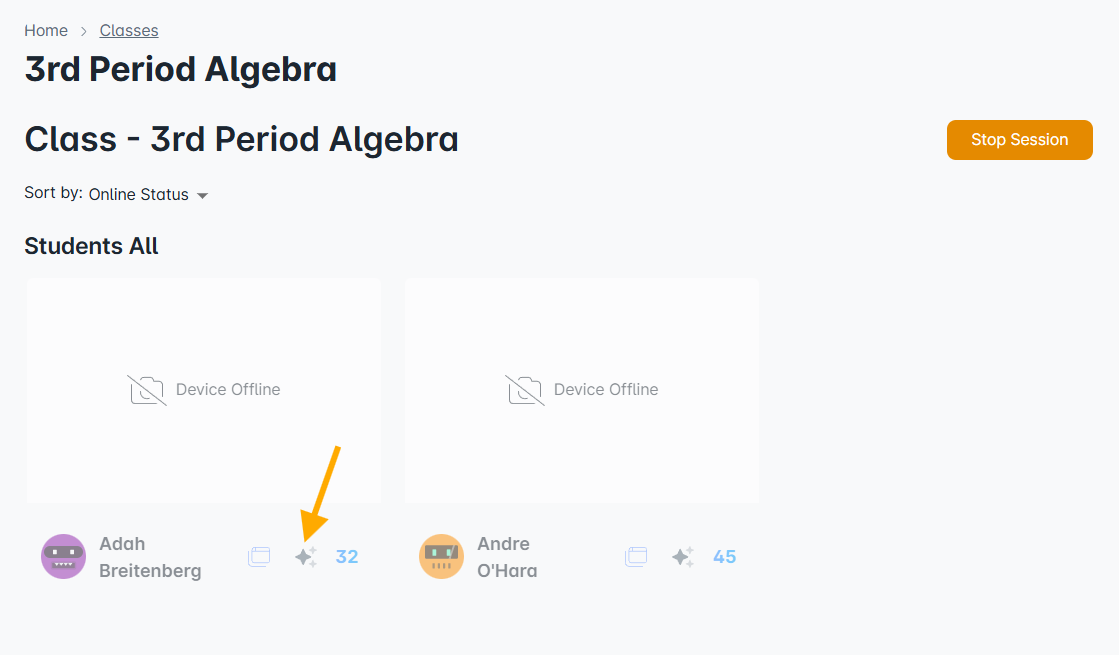Click Adah's score number 32
Viewport: 1119px width, 655px height.
click(x=347, y=557)
